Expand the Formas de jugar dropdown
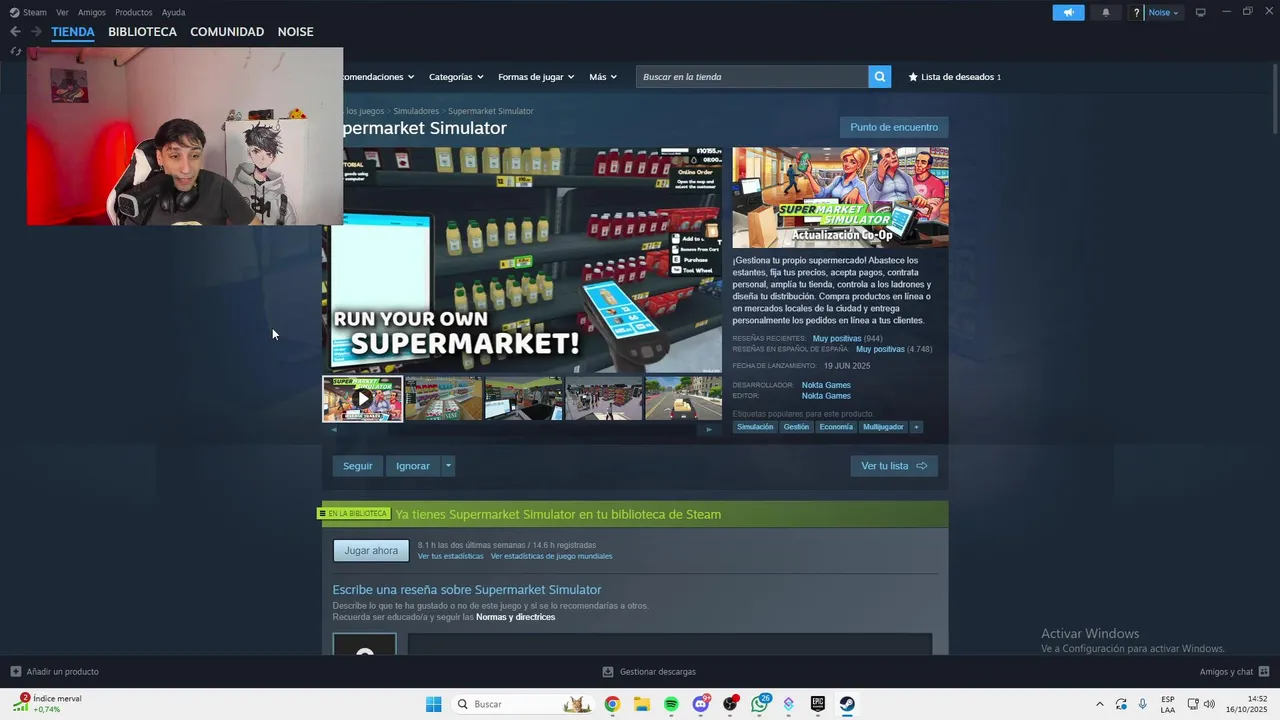This screenshot has width=1280, height=720. pos(536,77)
